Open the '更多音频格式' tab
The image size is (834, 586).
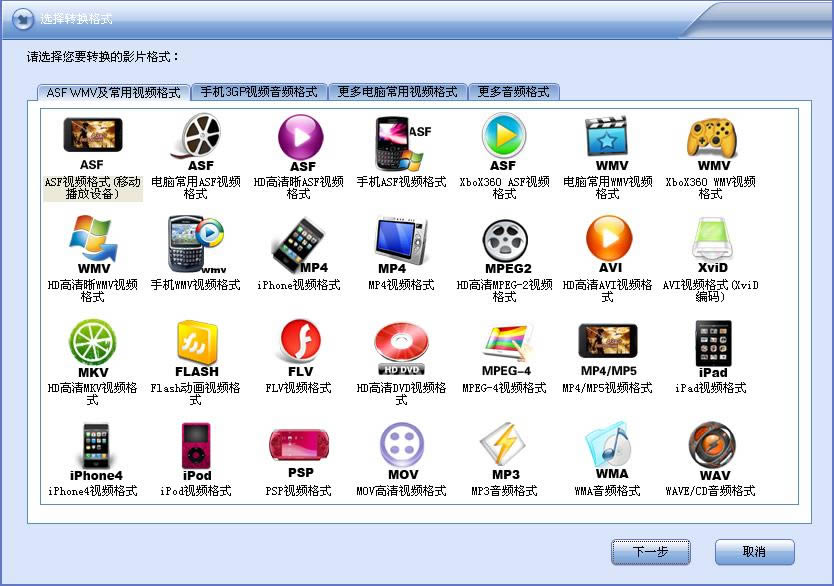(x=513, y=92)
